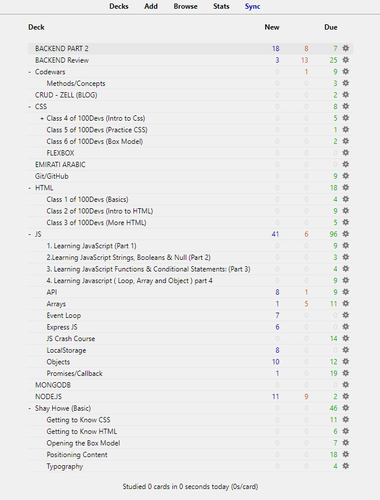
Task: Click gear icon on the CSS deck row
Action: 346,106
